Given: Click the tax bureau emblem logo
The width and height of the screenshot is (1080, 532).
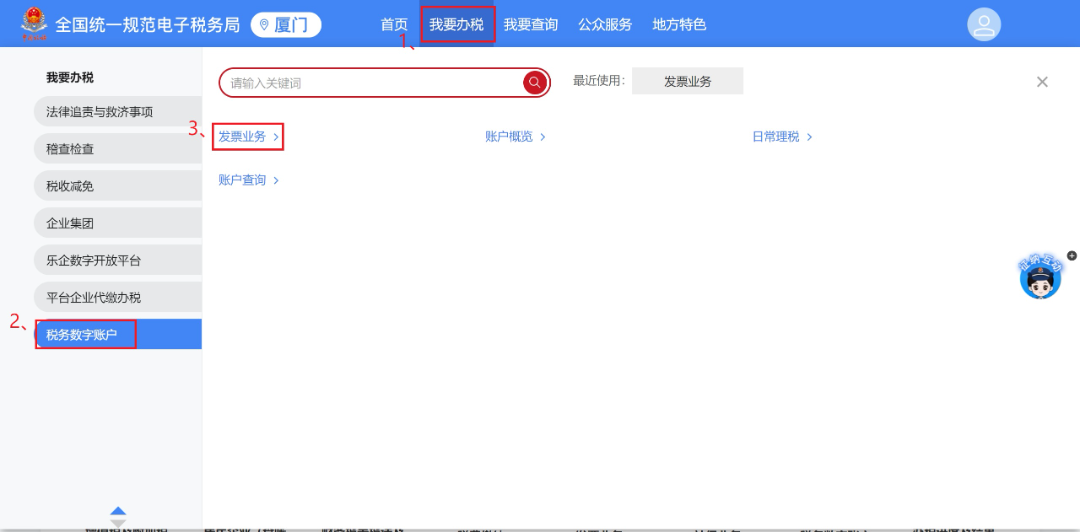Looking at the screenshot, I should 33,25.
